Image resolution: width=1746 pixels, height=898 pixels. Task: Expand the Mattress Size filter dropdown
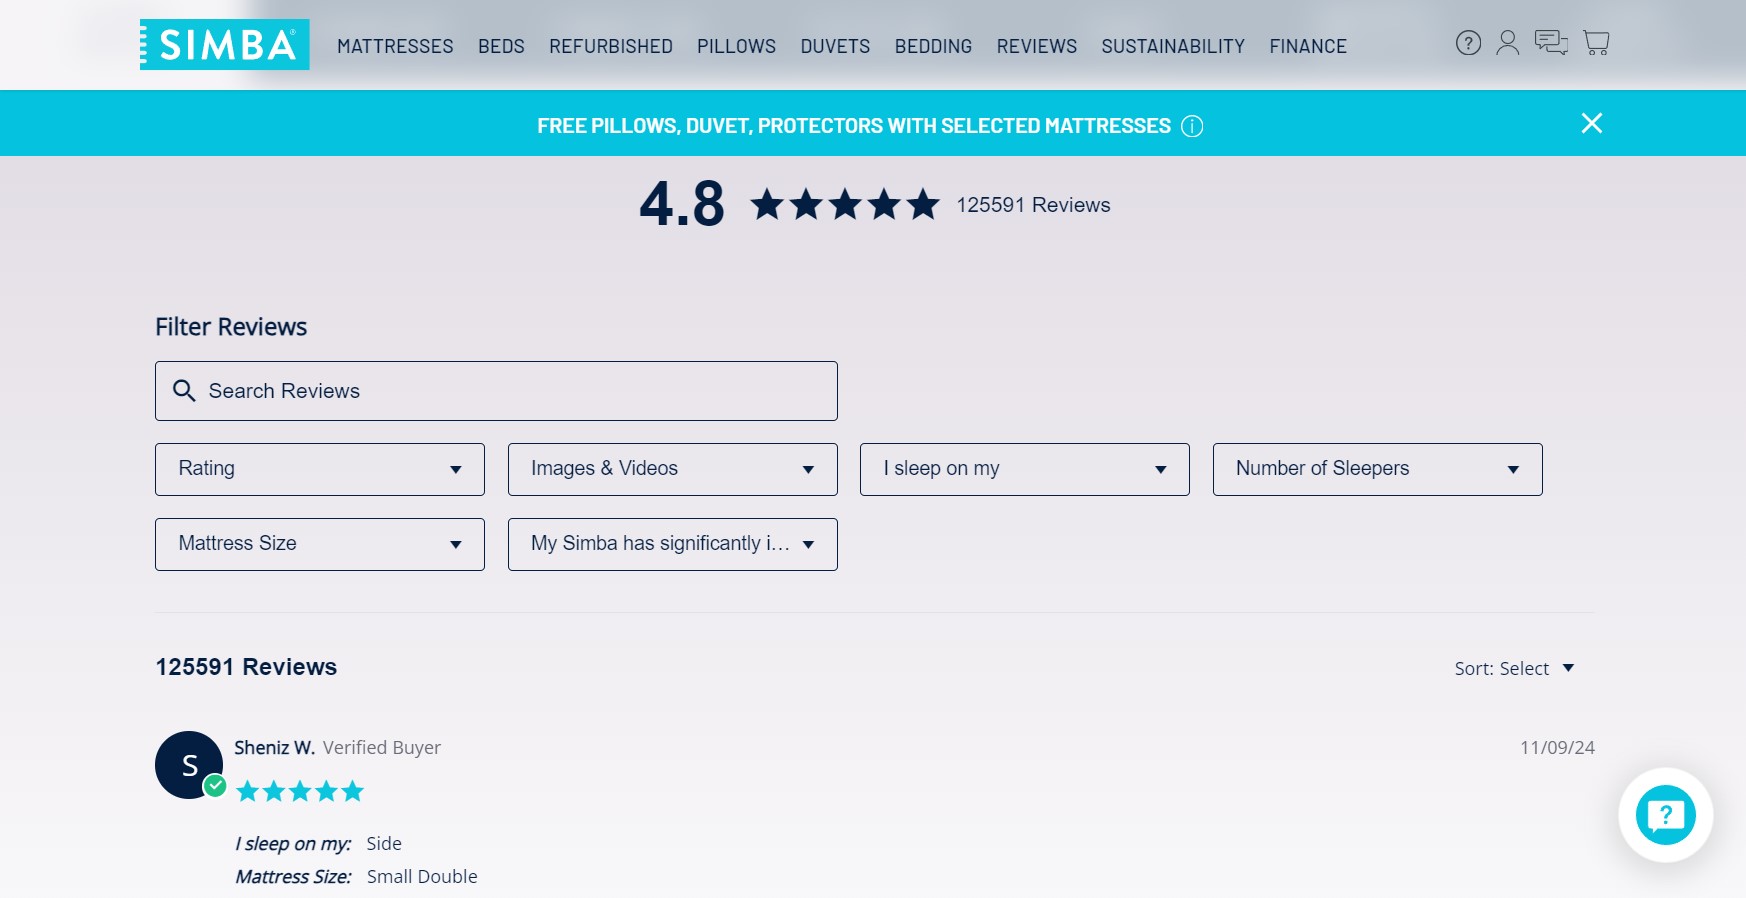click(x=320, y=544)
